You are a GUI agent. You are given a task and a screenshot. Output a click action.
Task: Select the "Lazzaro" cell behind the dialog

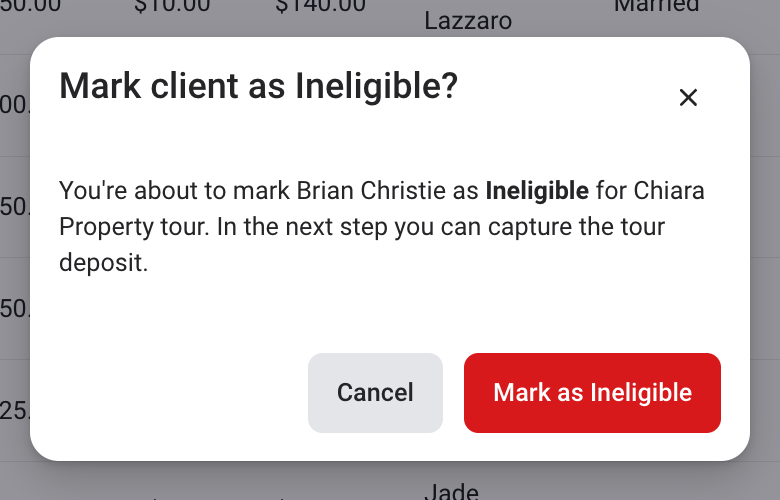pyautogui.click(x=468, y=20)
